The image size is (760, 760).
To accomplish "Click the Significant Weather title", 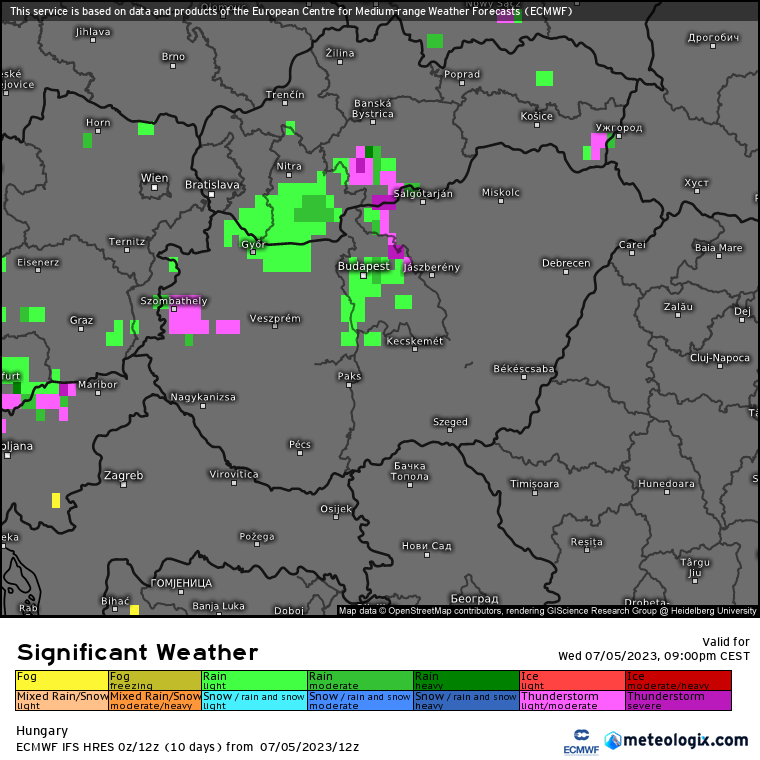I will (137, 653).
